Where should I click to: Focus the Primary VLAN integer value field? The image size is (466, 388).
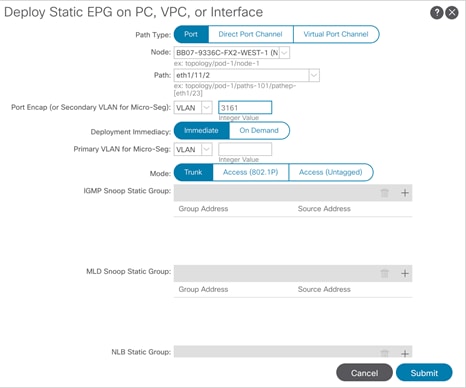(x=245, y=149)
